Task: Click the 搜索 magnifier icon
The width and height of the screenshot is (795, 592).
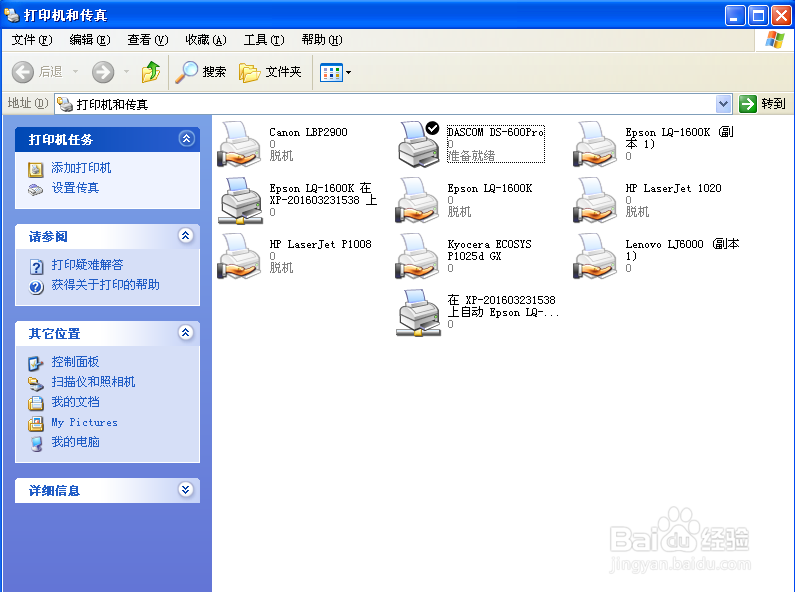Action: point(186,72)
